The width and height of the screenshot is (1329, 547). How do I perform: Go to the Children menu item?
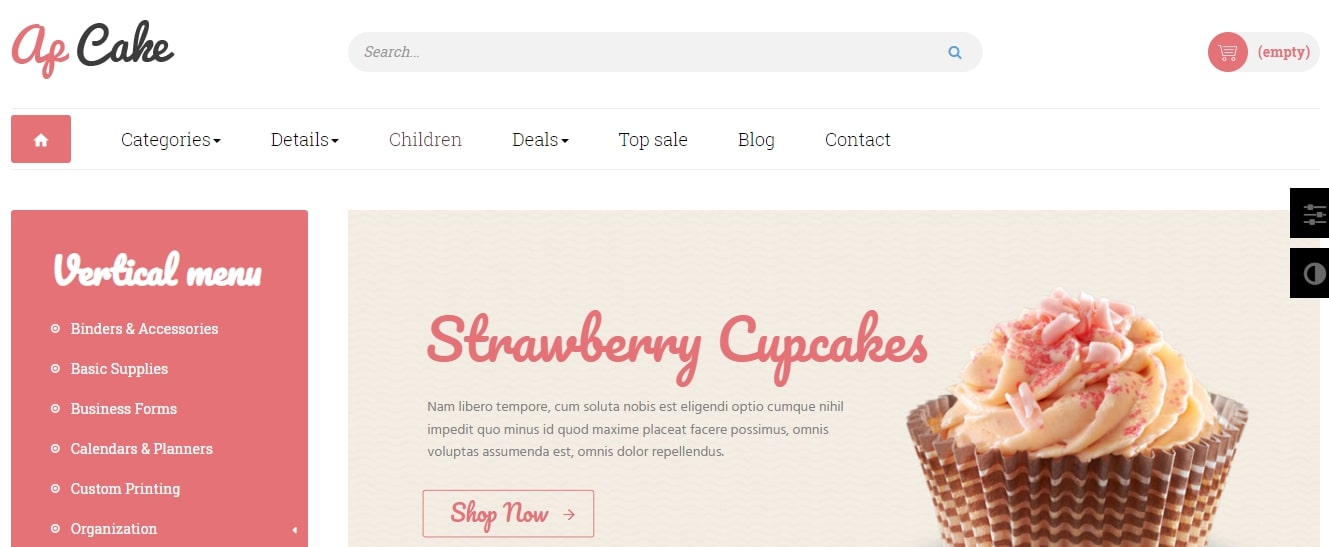point(425,140)
